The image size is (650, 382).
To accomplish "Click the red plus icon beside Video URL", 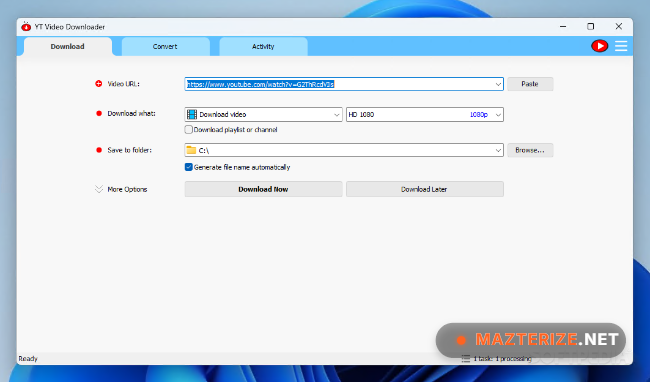I will point(99,84).
